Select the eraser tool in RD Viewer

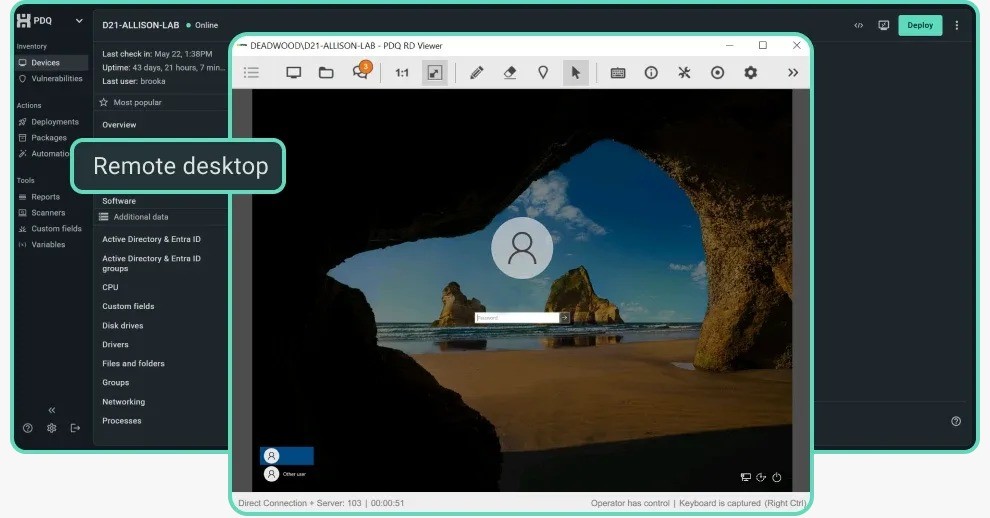510,73
